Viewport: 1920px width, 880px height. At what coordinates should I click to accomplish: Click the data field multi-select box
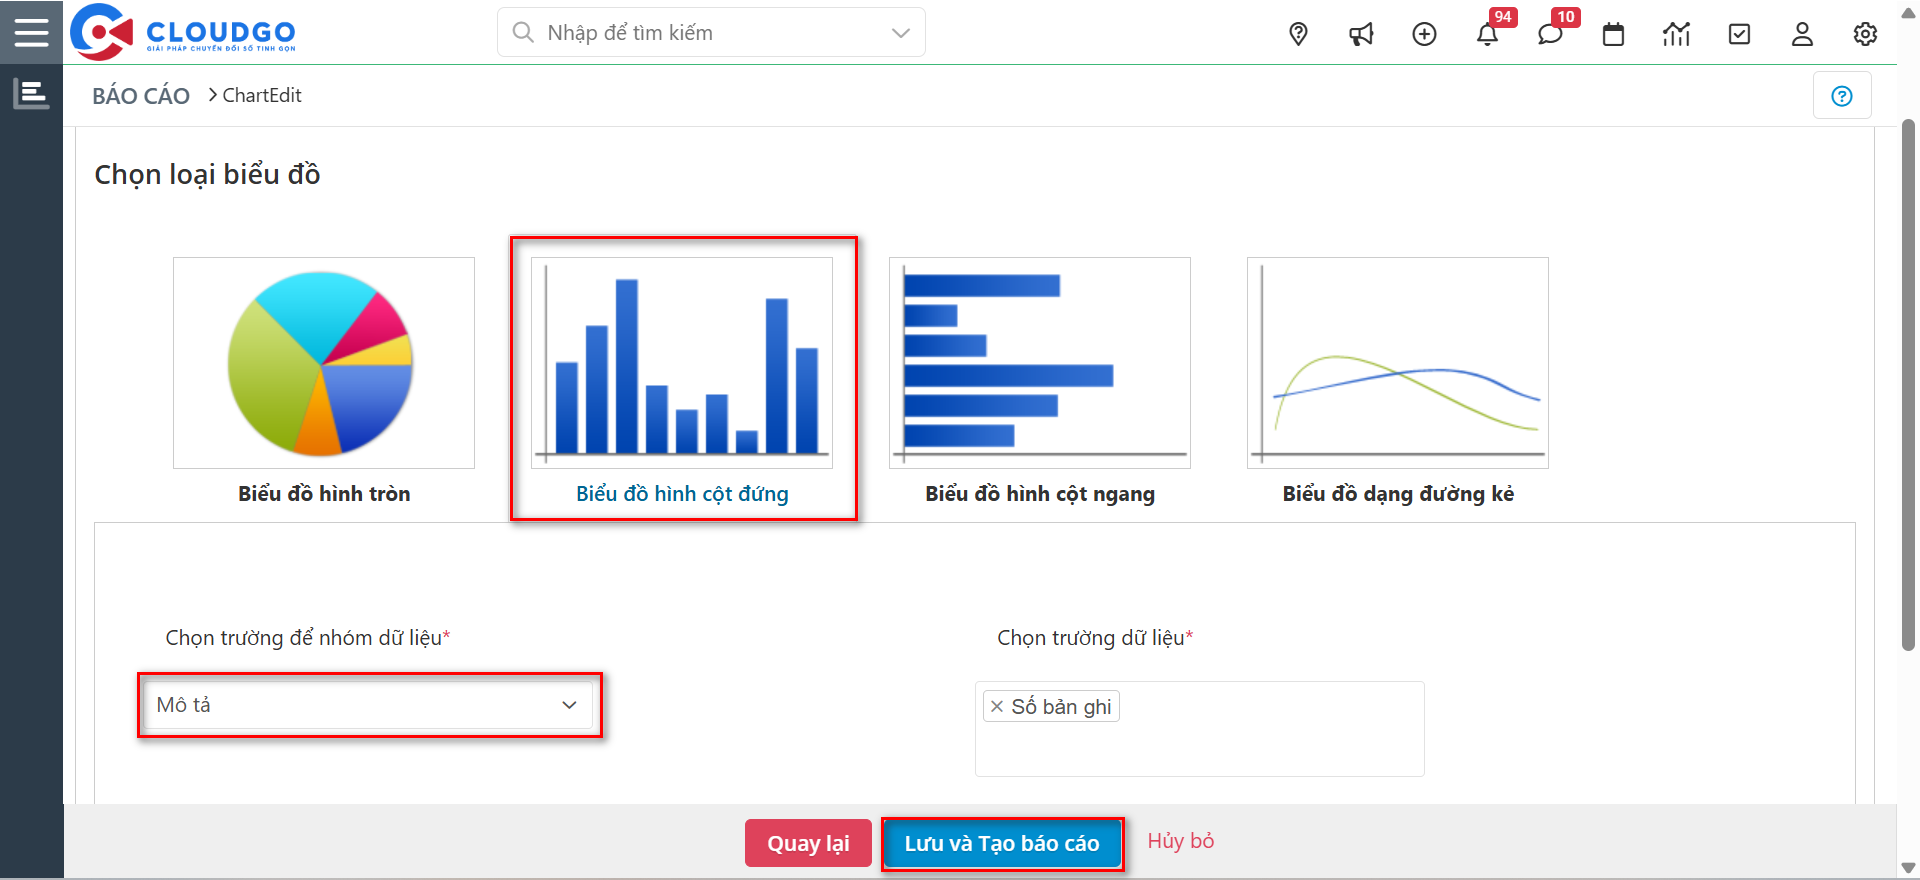click(1199, 728)
